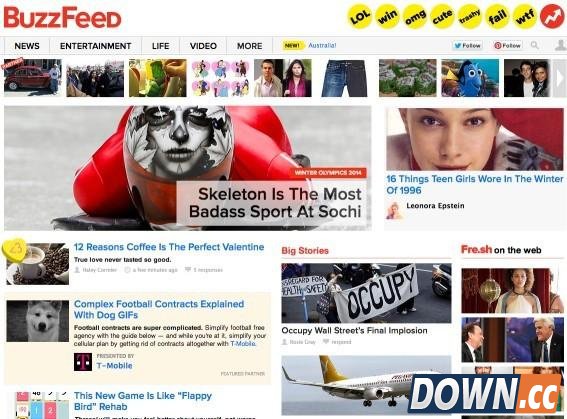Click the yellow LOL reaction badge
567x419 pixels.
click(x=360, y=16)
